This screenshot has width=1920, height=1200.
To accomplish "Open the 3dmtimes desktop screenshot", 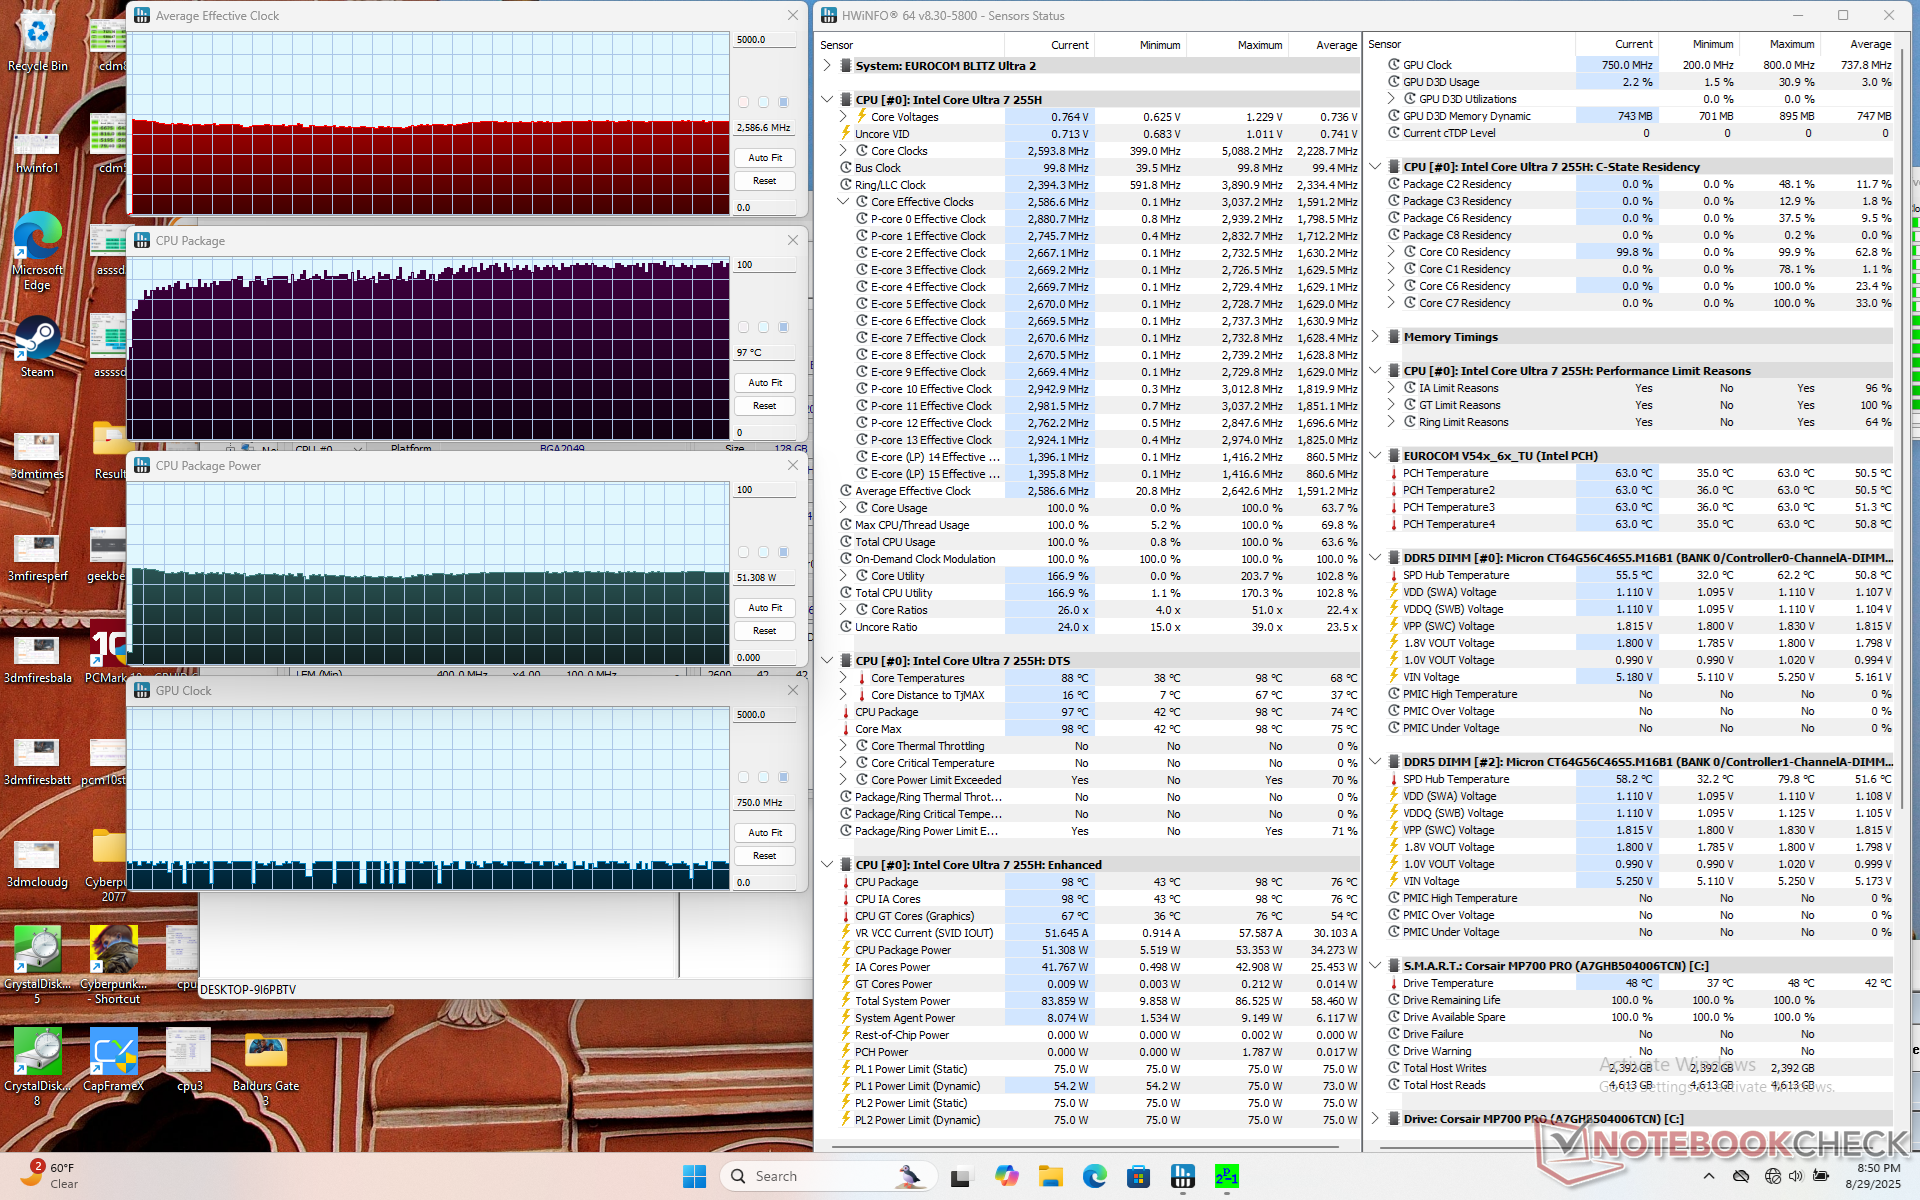I will [37, 456].
